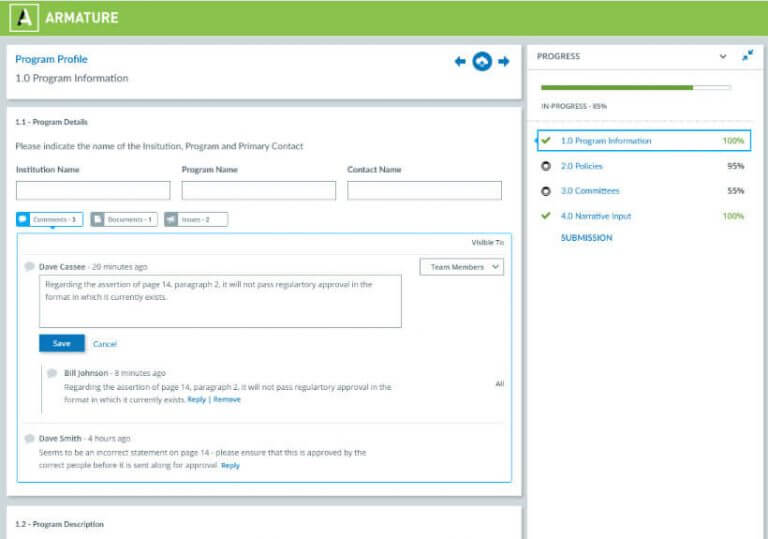Click Dave Smith's comment bubble icon
768x539 pixels.
pyautogui.click(x=29, y=438)
